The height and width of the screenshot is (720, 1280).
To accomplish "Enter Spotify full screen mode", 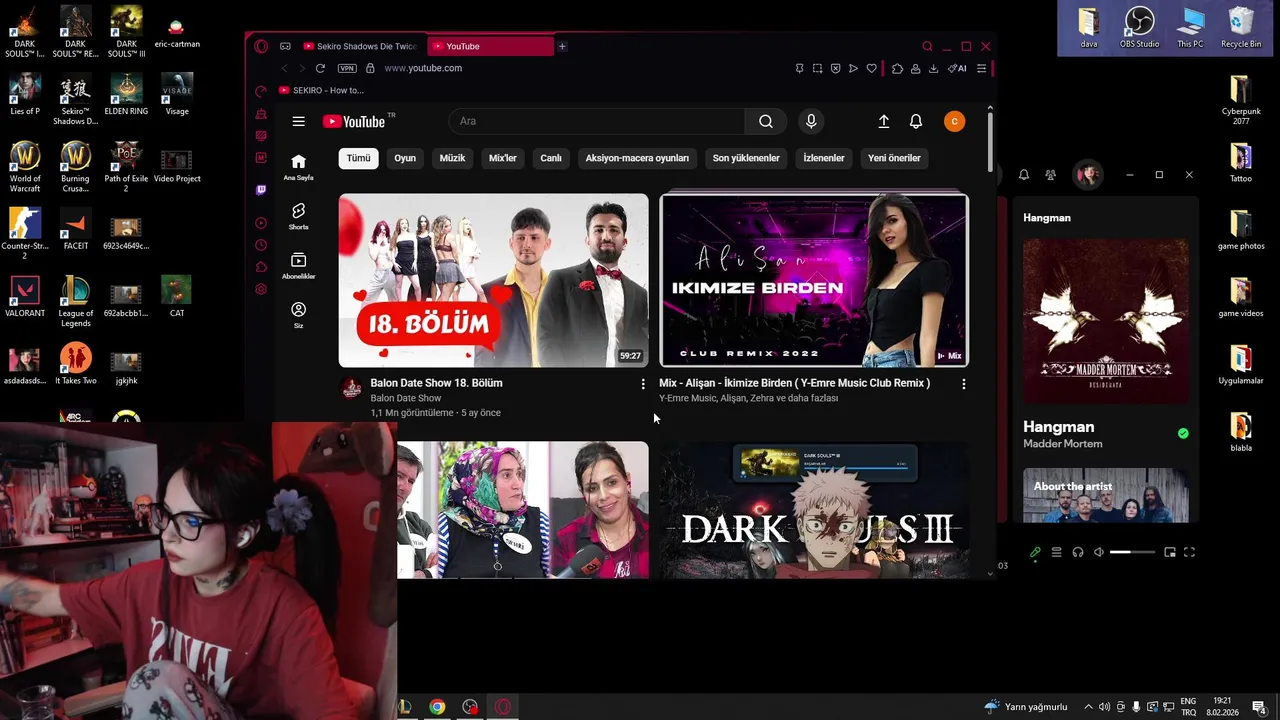I will coord(1189,552).
